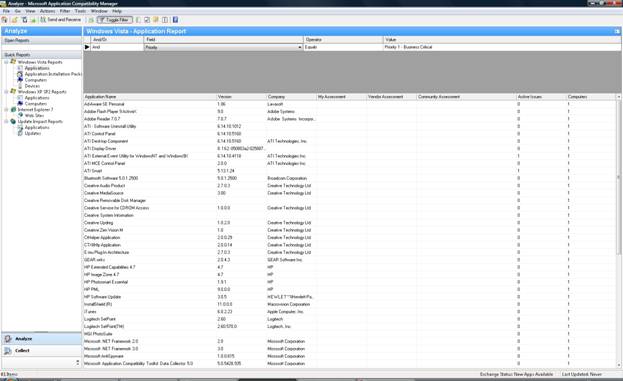The width and height of the screenshot is (623, 381).
Task: Open the Help menu
Action: (x=117, y=11)
